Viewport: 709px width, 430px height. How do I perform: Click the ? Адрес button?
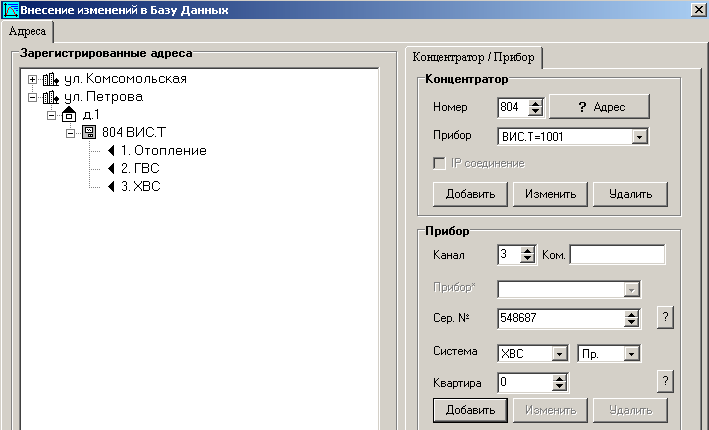point(600,107)
